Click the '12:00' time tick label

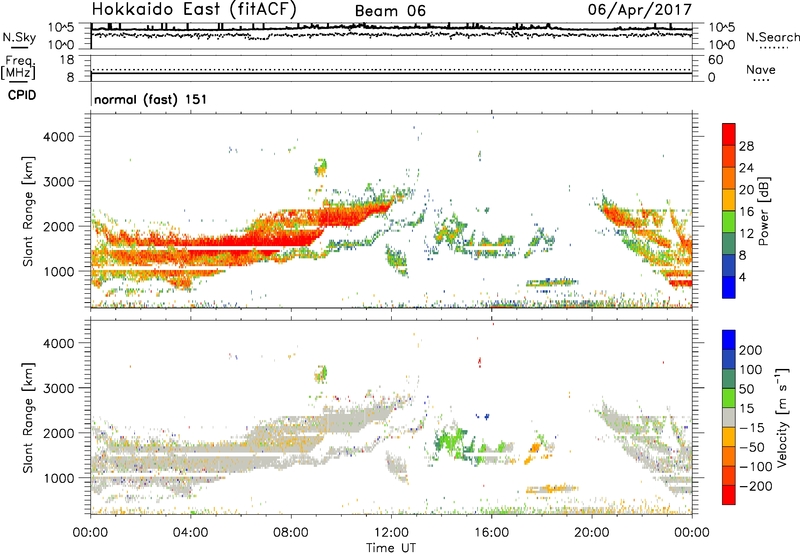391,533
